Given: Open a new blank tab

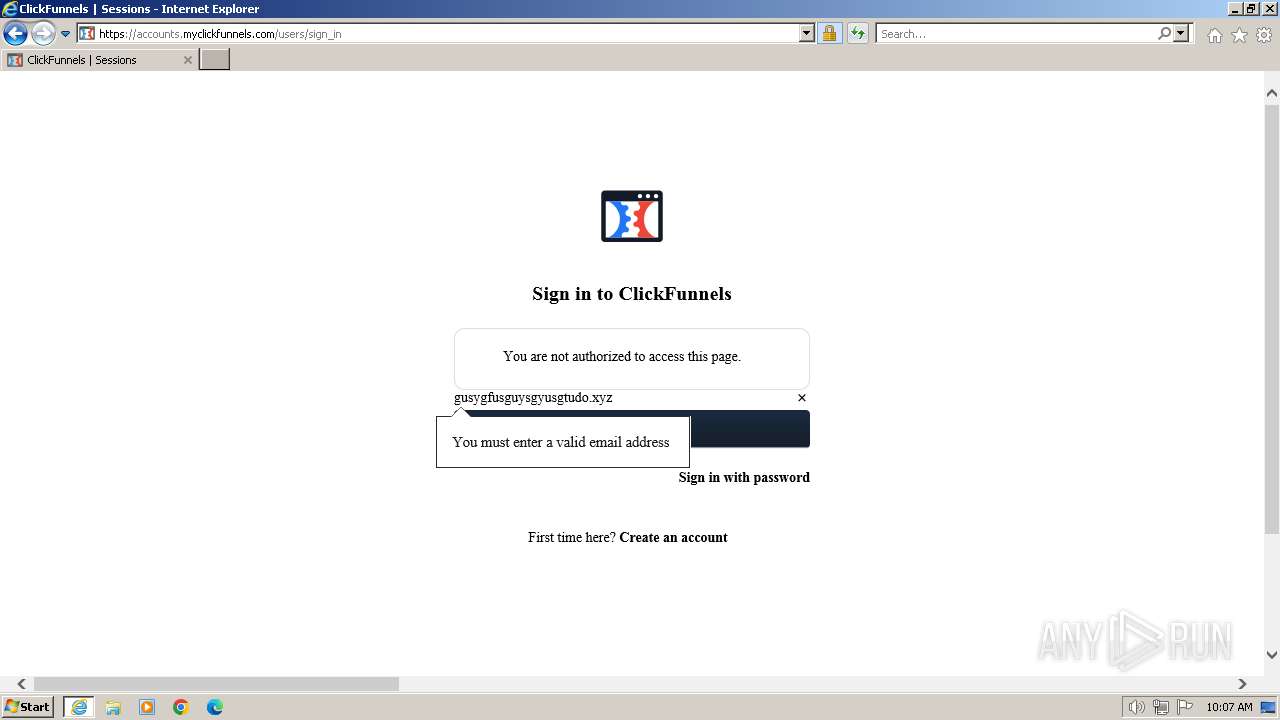Looking at the screenshot, I should (x=214, y=60).
